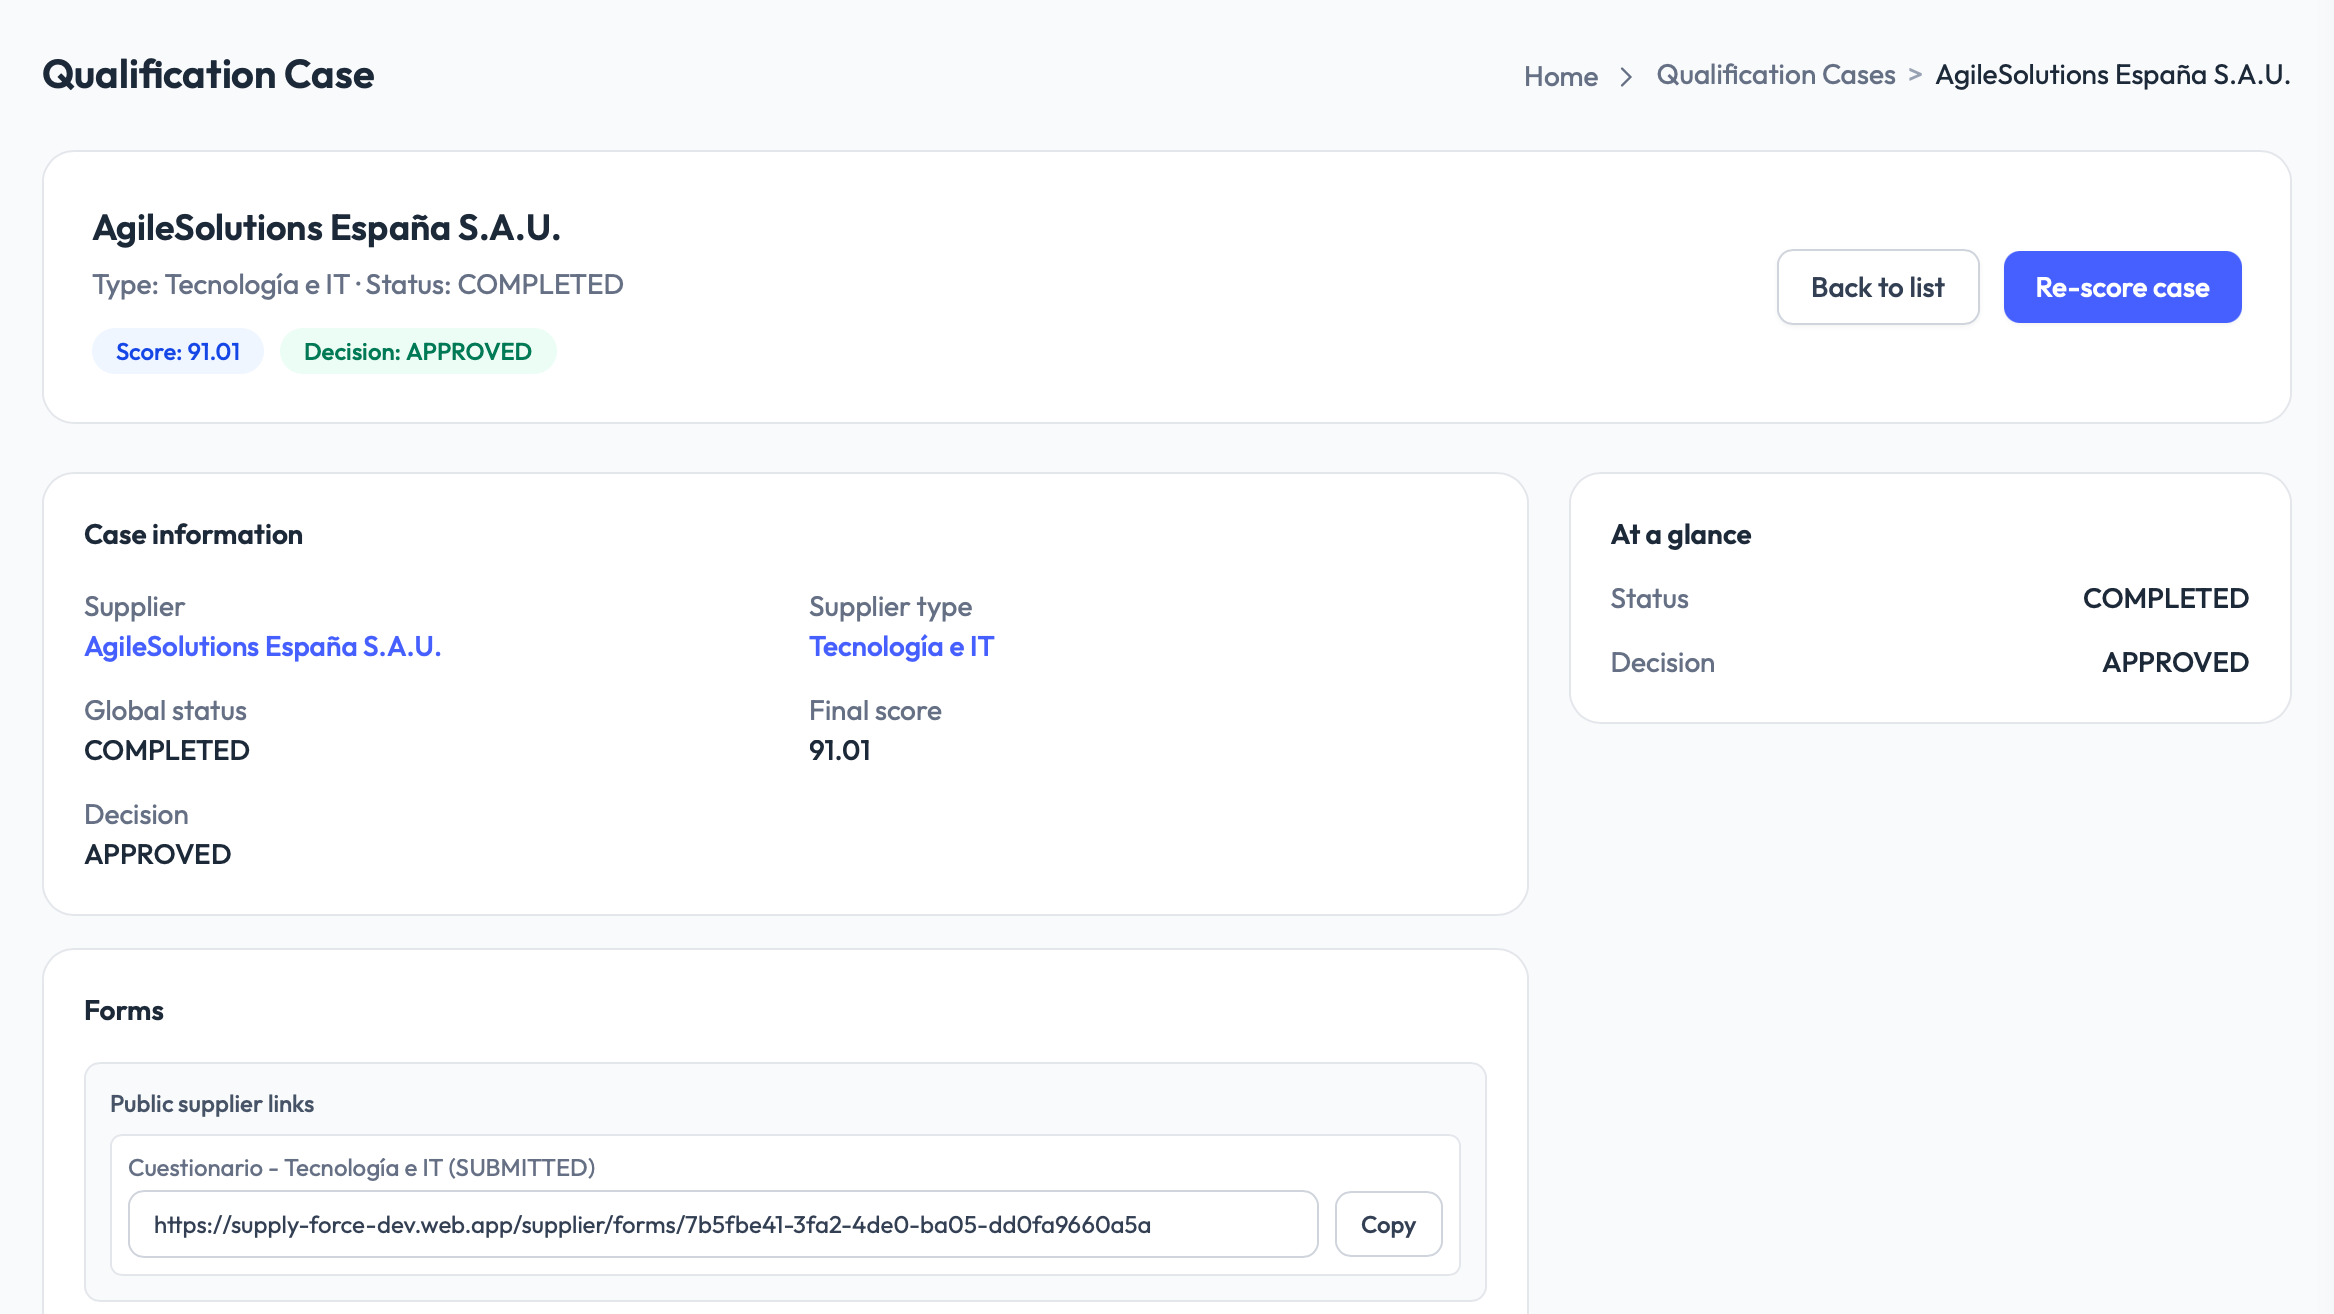
Task: Click the APPROVED value under Case information Decision
Action: click(x=158, y=854)
